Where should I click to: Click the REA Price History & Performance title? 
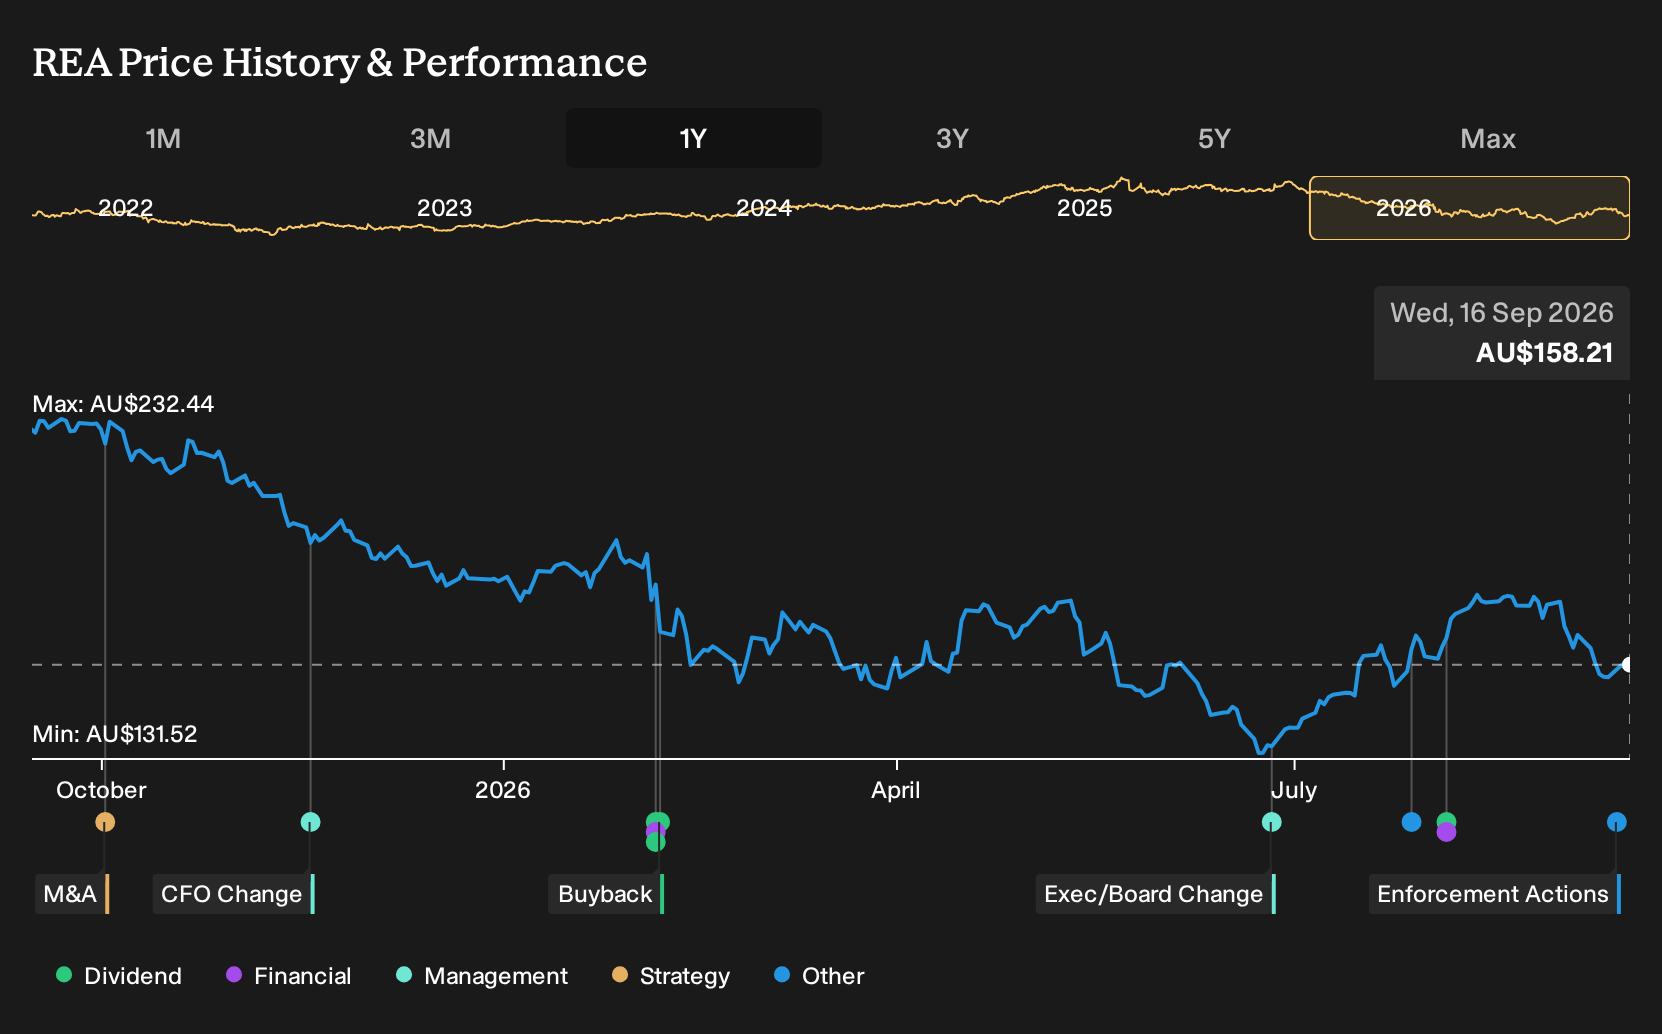pos(340,62)
